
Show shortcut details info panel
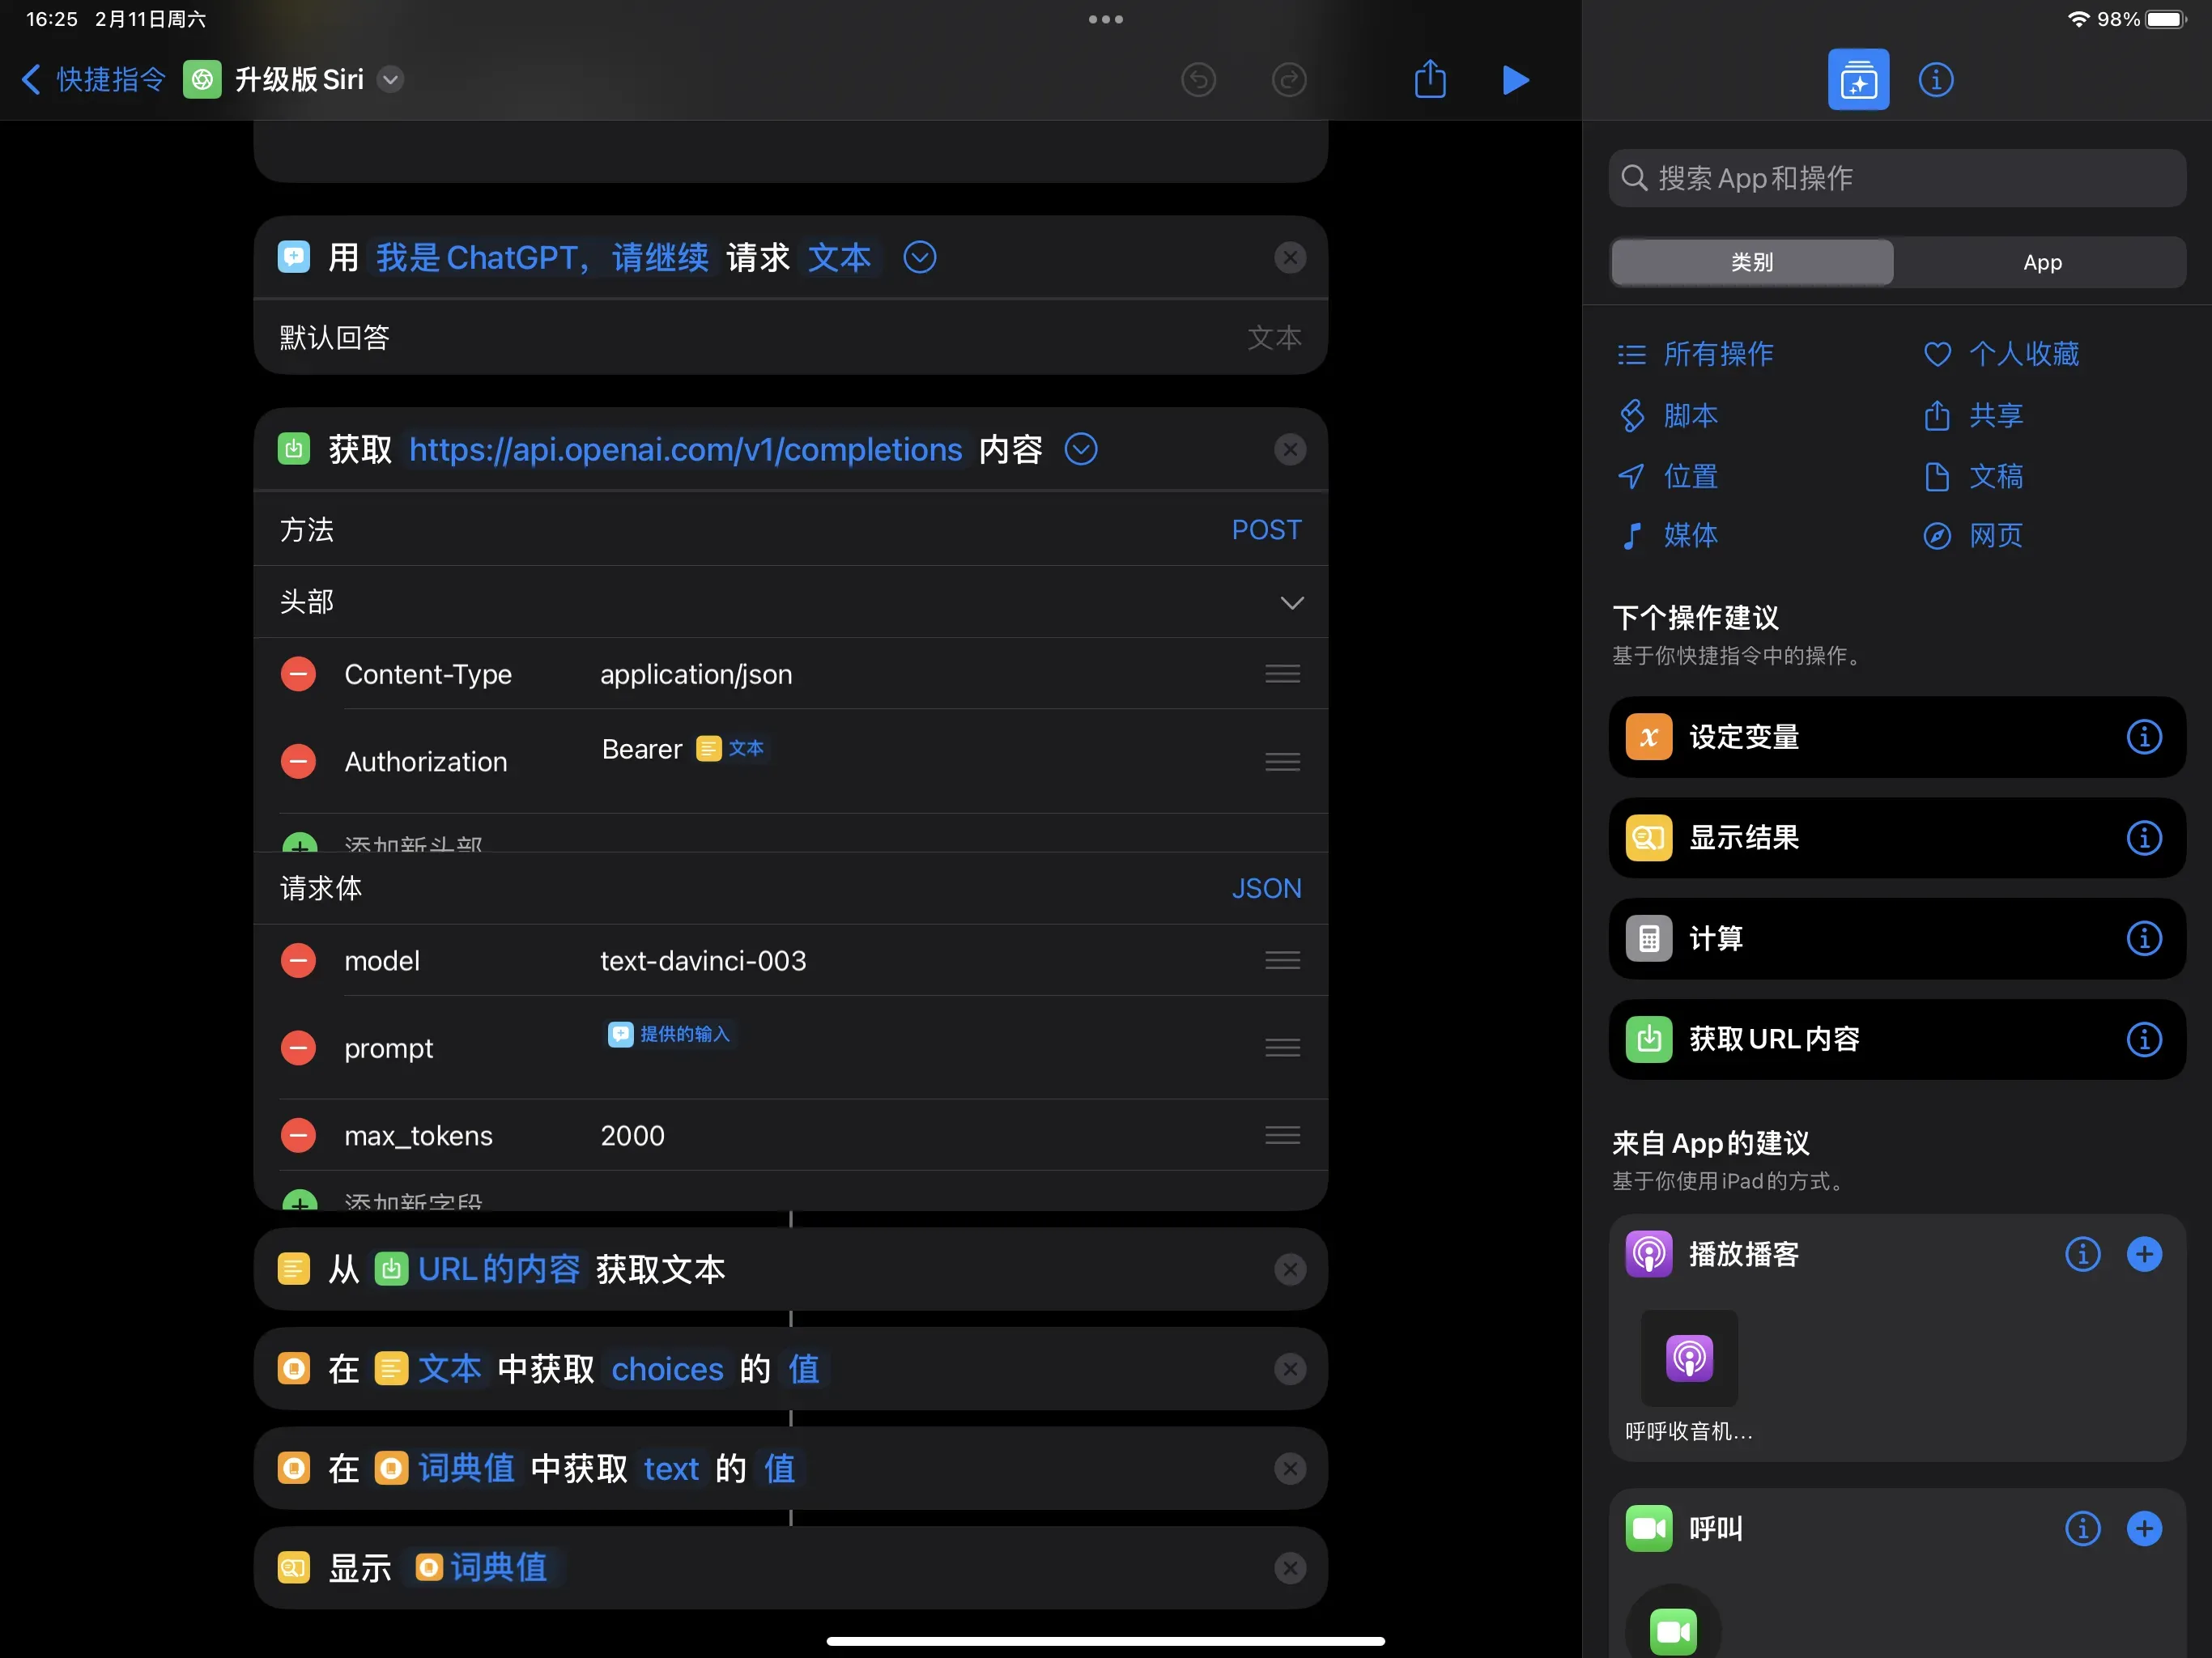click(1936, 79)
